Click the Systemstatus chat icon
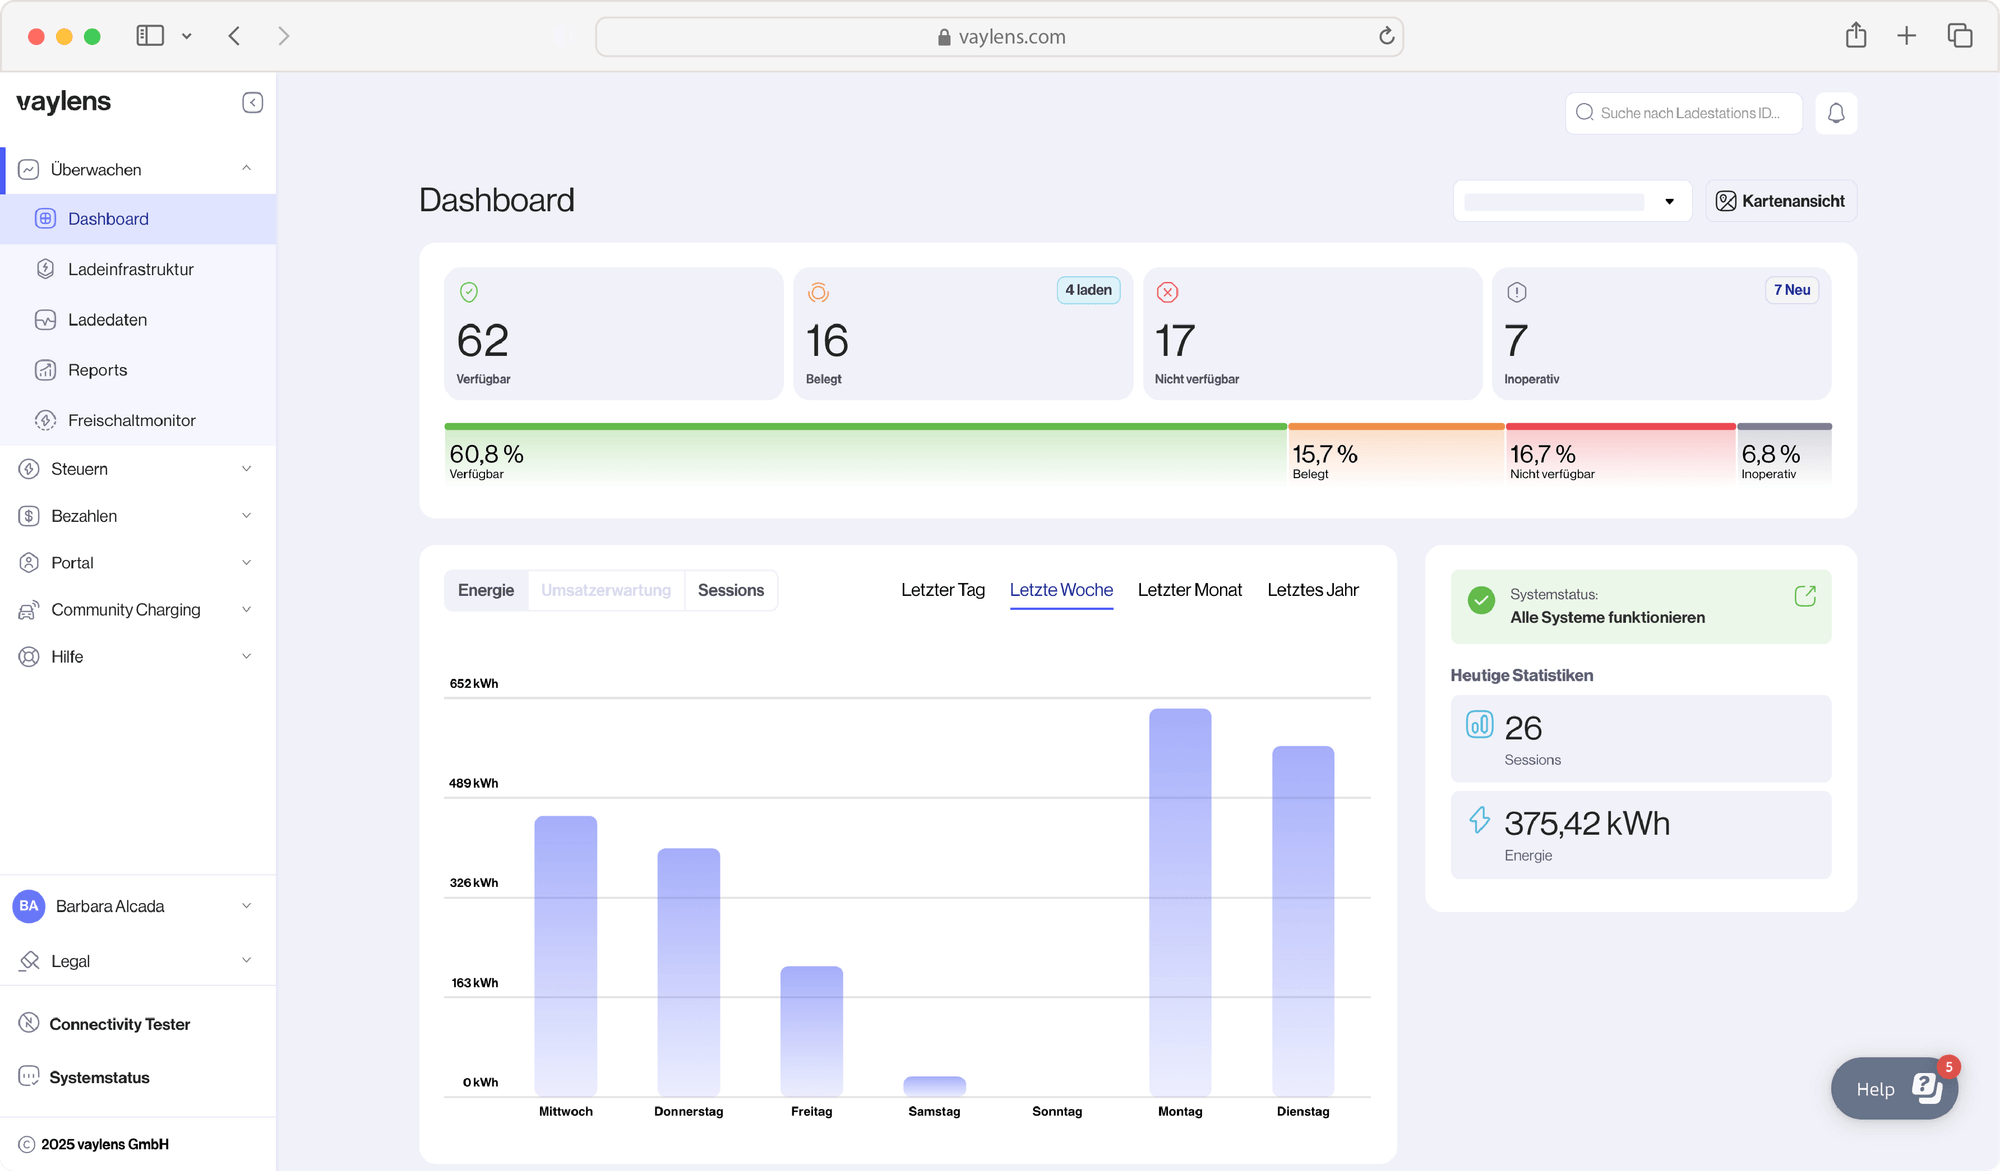Screen dimensions: 2000x1171 (x=29, y=1077)
